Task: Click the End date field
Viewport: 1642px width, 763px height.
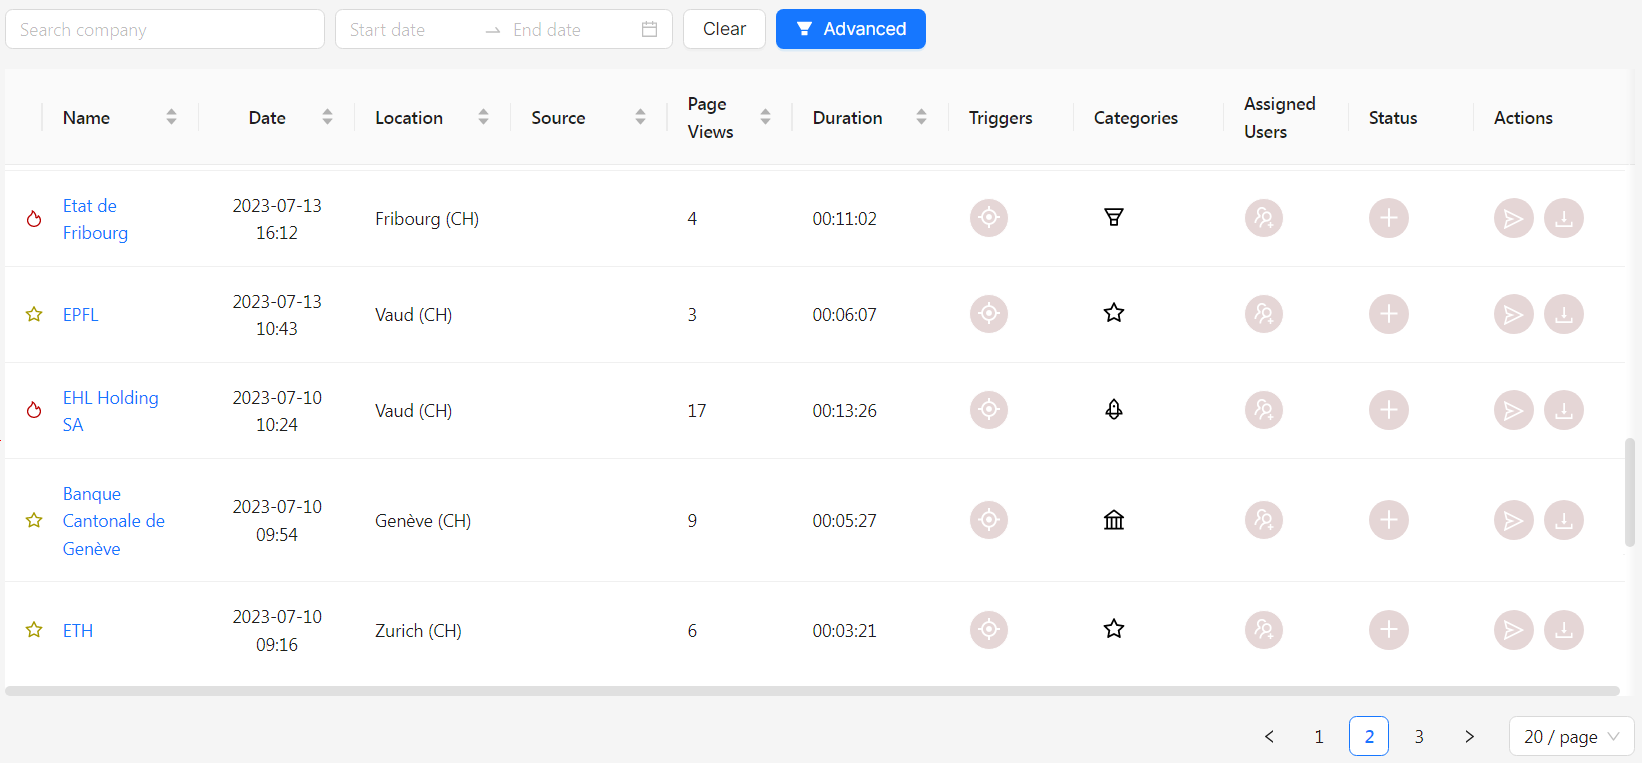Action: point(570,29)
